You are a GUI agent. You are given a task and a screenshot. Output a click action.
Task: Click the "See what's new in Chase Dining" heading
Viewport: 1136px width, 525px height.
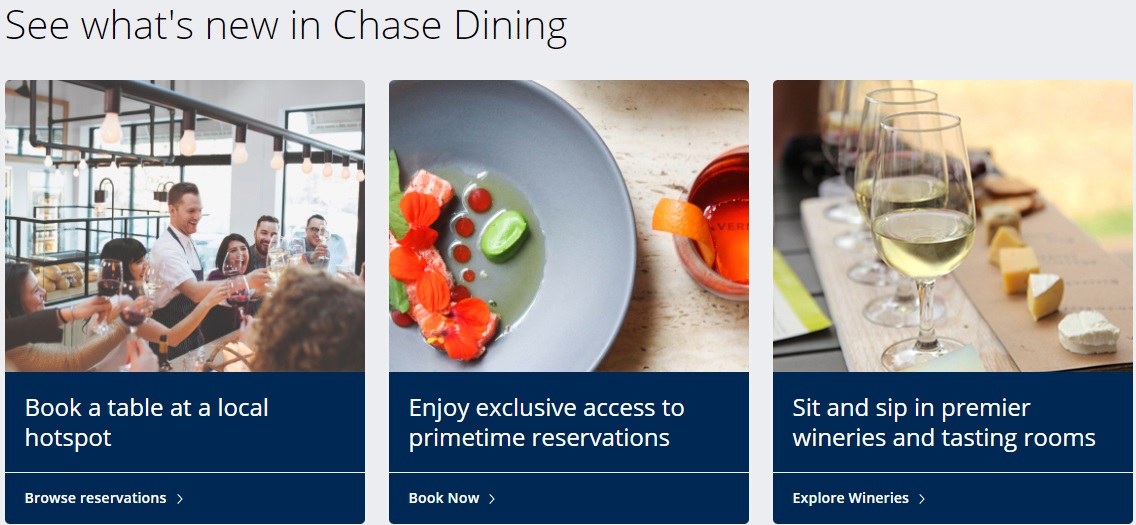(x=286, y=26)
